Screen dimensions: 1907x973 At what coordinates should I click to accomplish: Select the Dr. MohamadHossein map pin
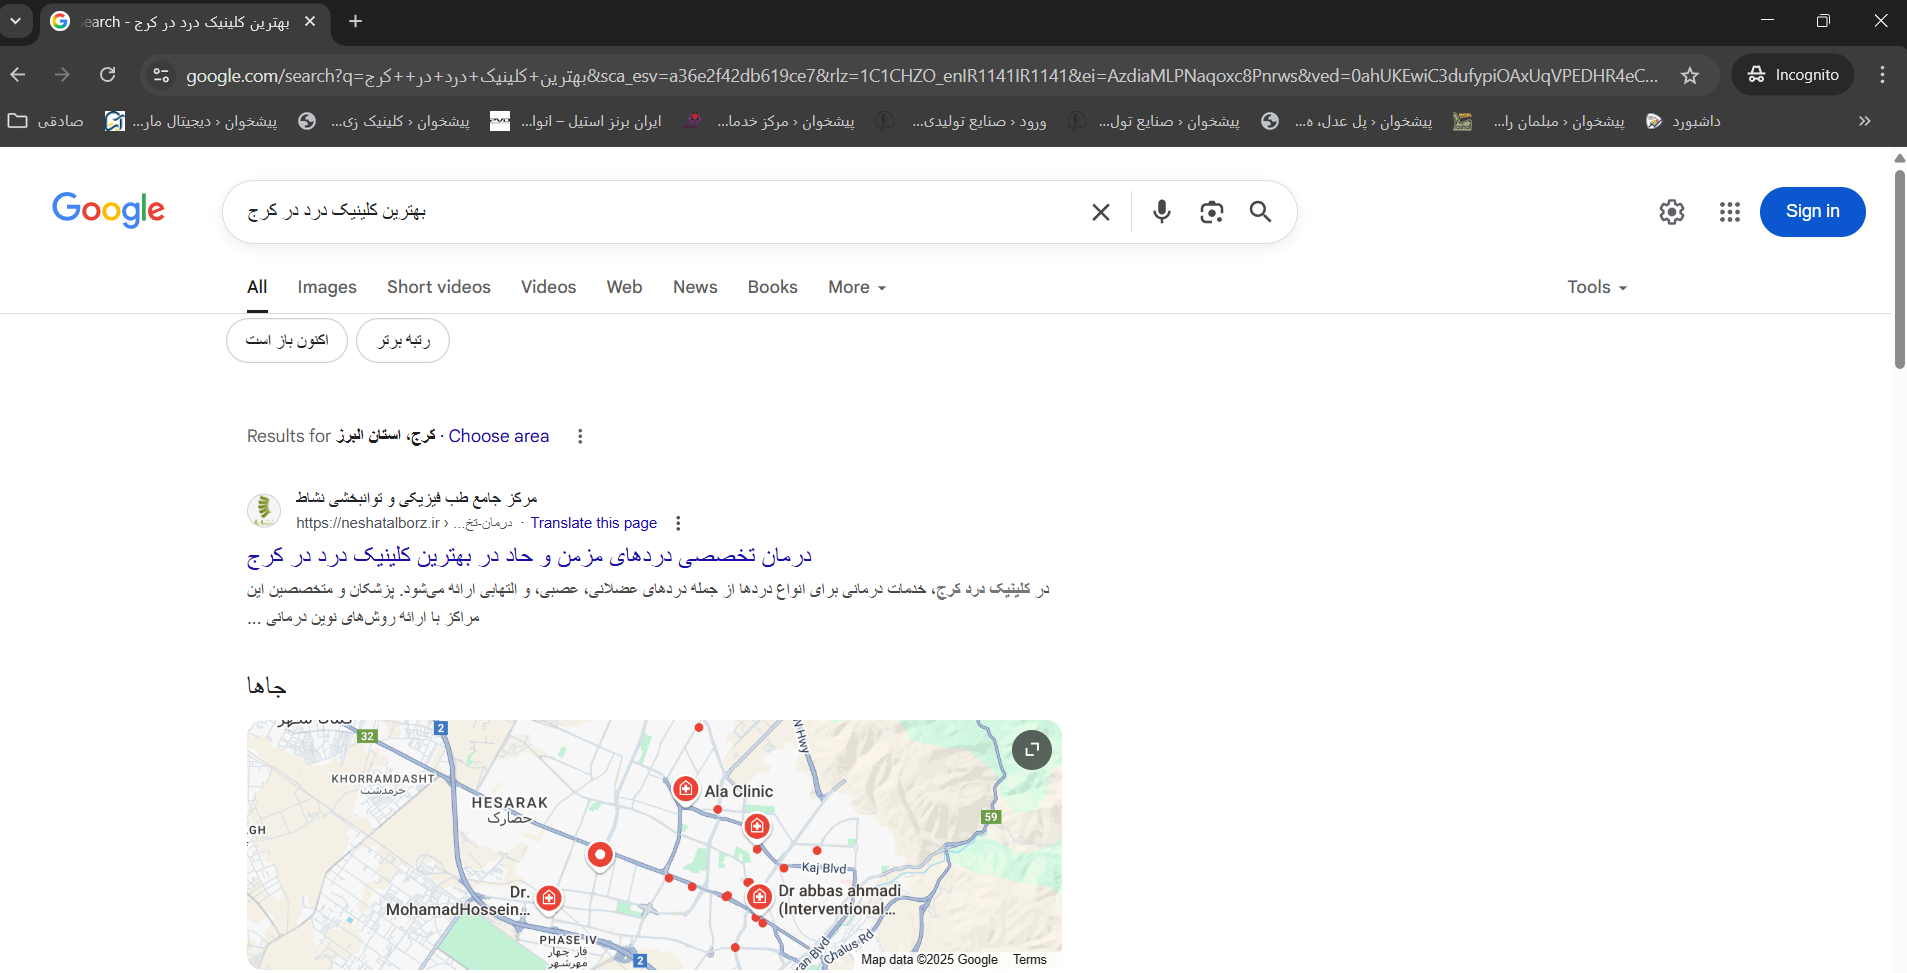(548, 898)
